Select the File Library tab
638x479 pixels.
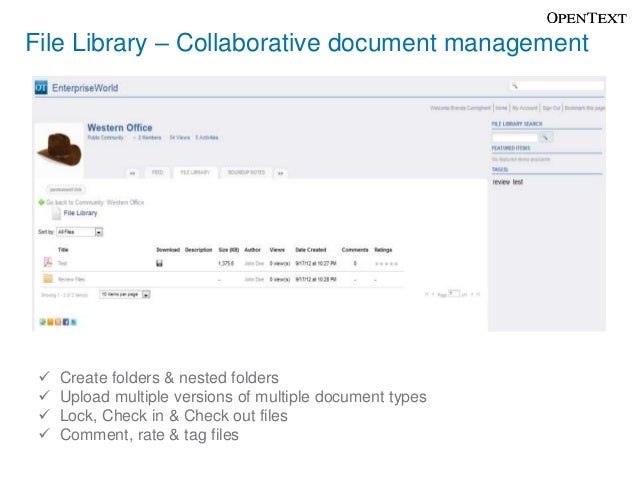[195, 173]
